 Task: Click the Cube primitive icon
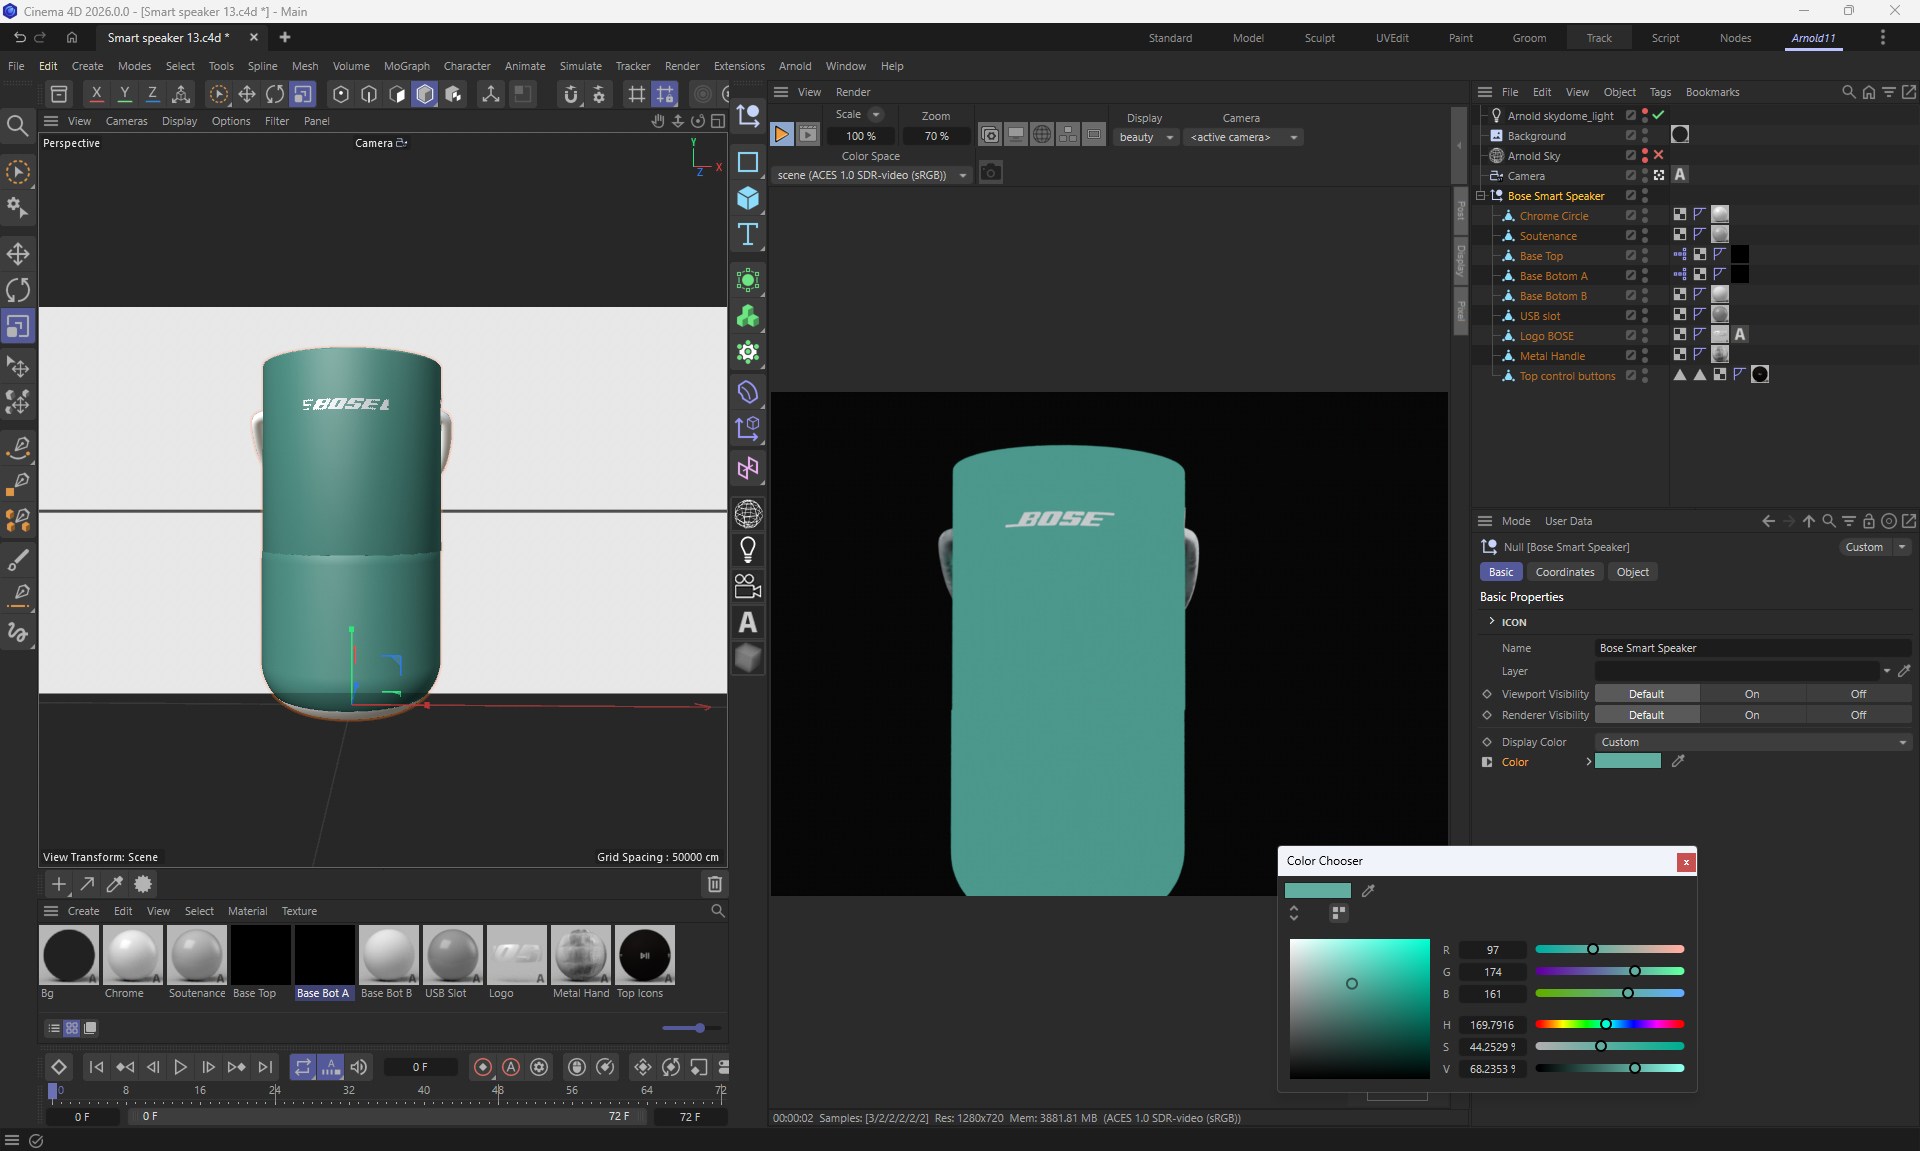coord(748,198)
